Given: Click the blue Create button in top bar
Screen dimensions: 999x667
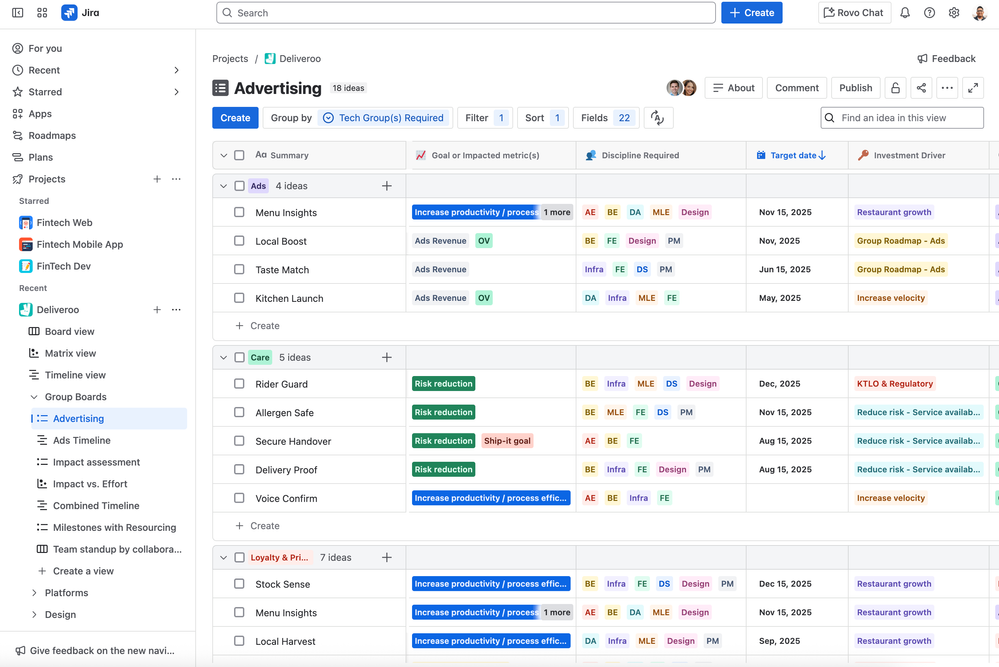Looking at the screenshot, I should click(x=751, y=13).
